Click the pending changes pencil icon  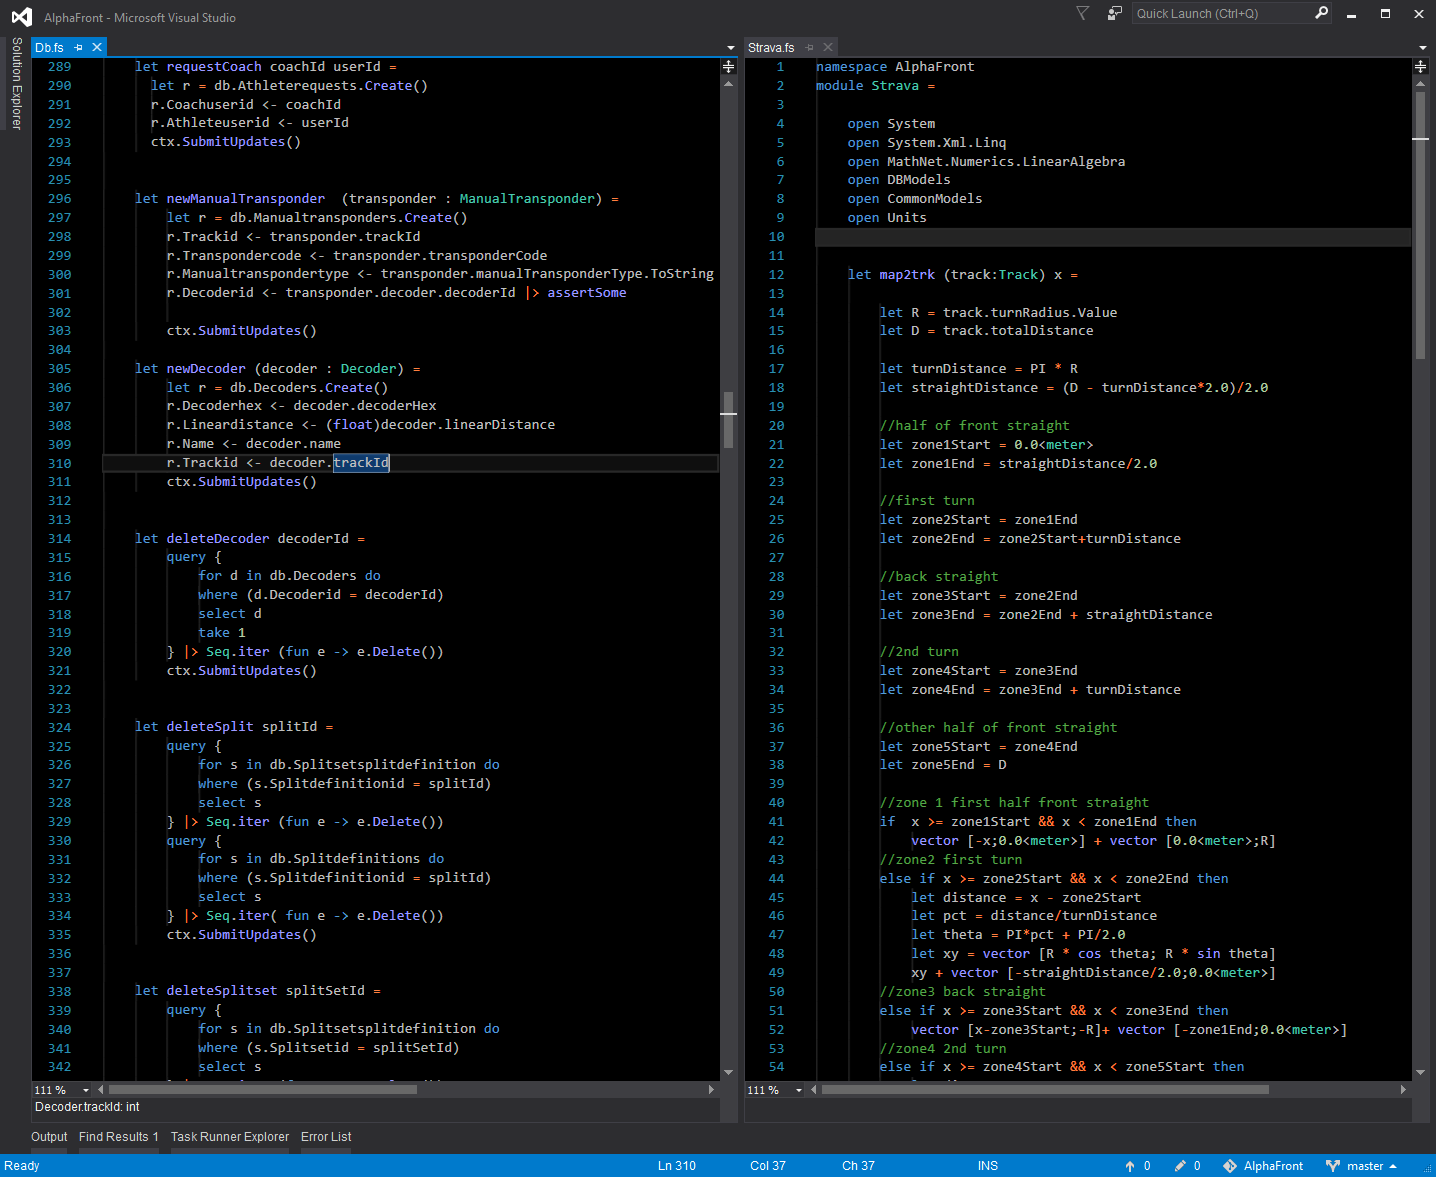1180,1166
